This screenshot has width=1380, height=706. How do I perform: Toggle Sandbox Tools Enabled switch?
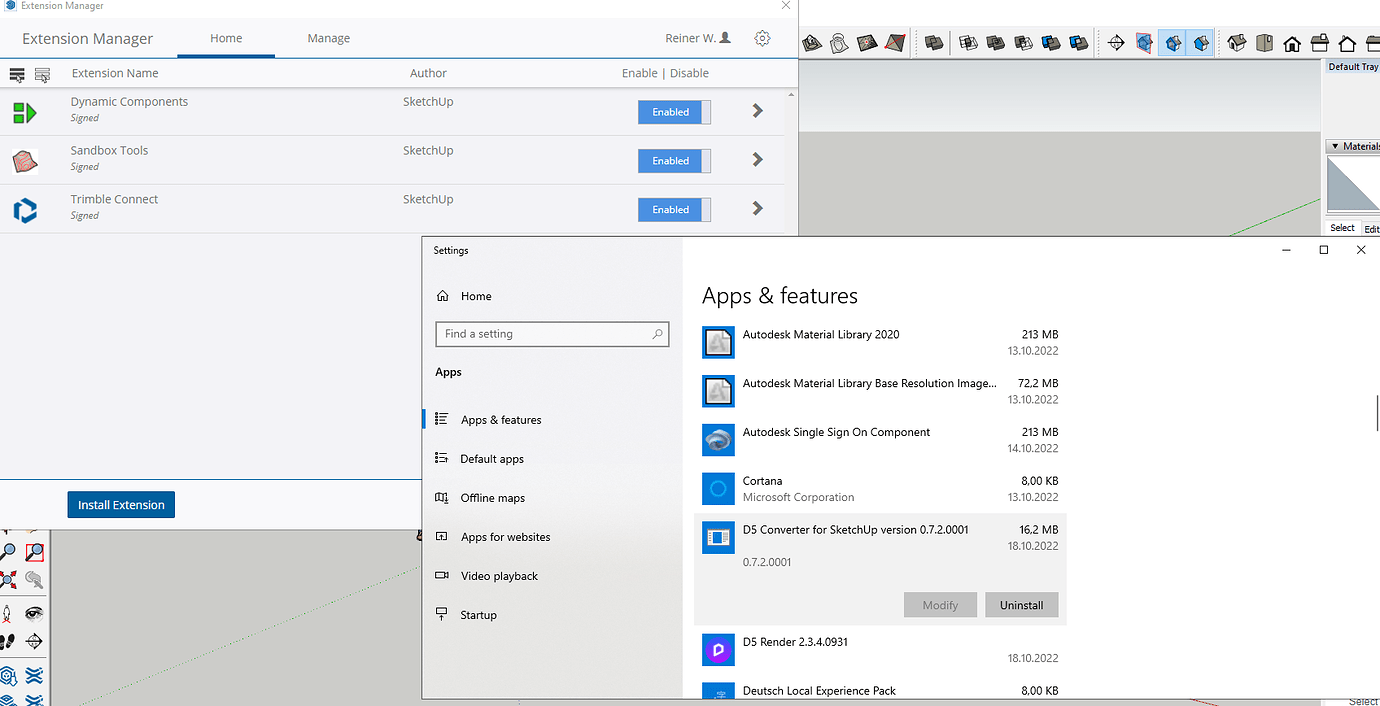674,161
